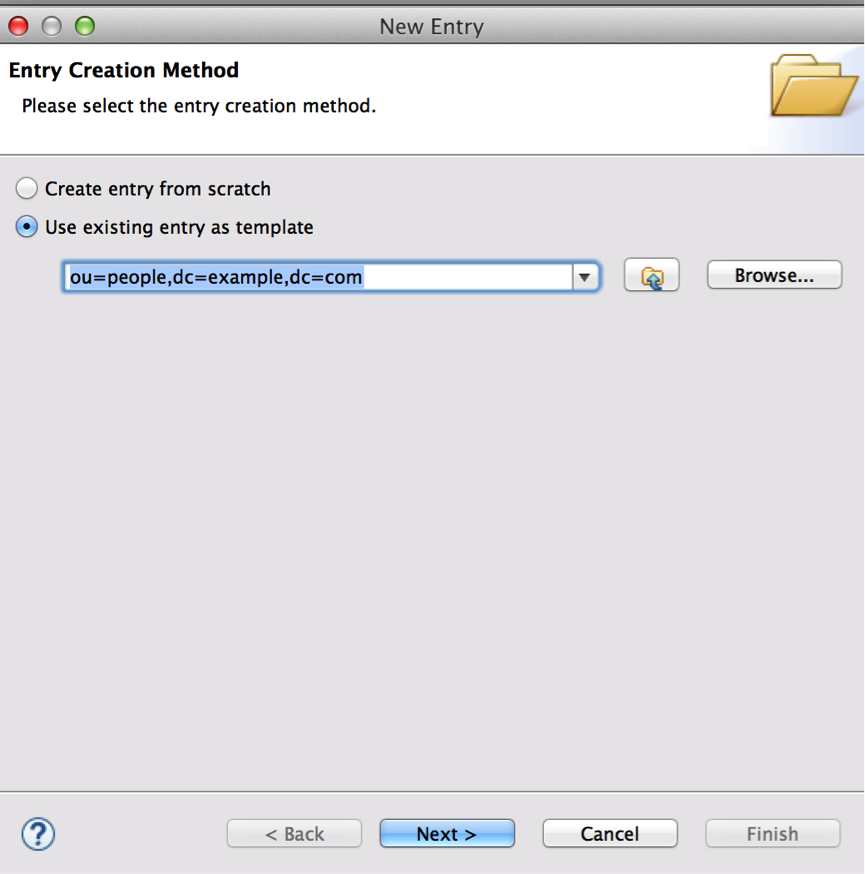Viewport: 865px width, 874px height.
Task: Open context help via the question mark icon
Action: point(37,833)
